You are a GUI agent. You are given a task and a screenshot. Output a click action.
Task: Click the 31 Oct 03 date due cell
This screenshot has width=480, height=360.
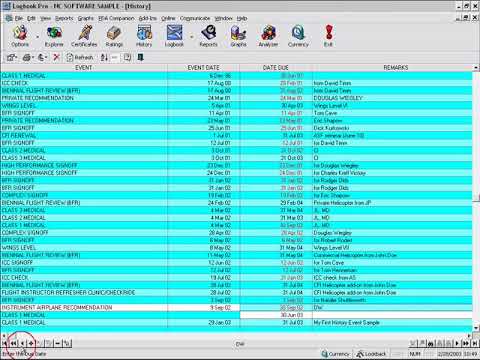click(276, 158)
